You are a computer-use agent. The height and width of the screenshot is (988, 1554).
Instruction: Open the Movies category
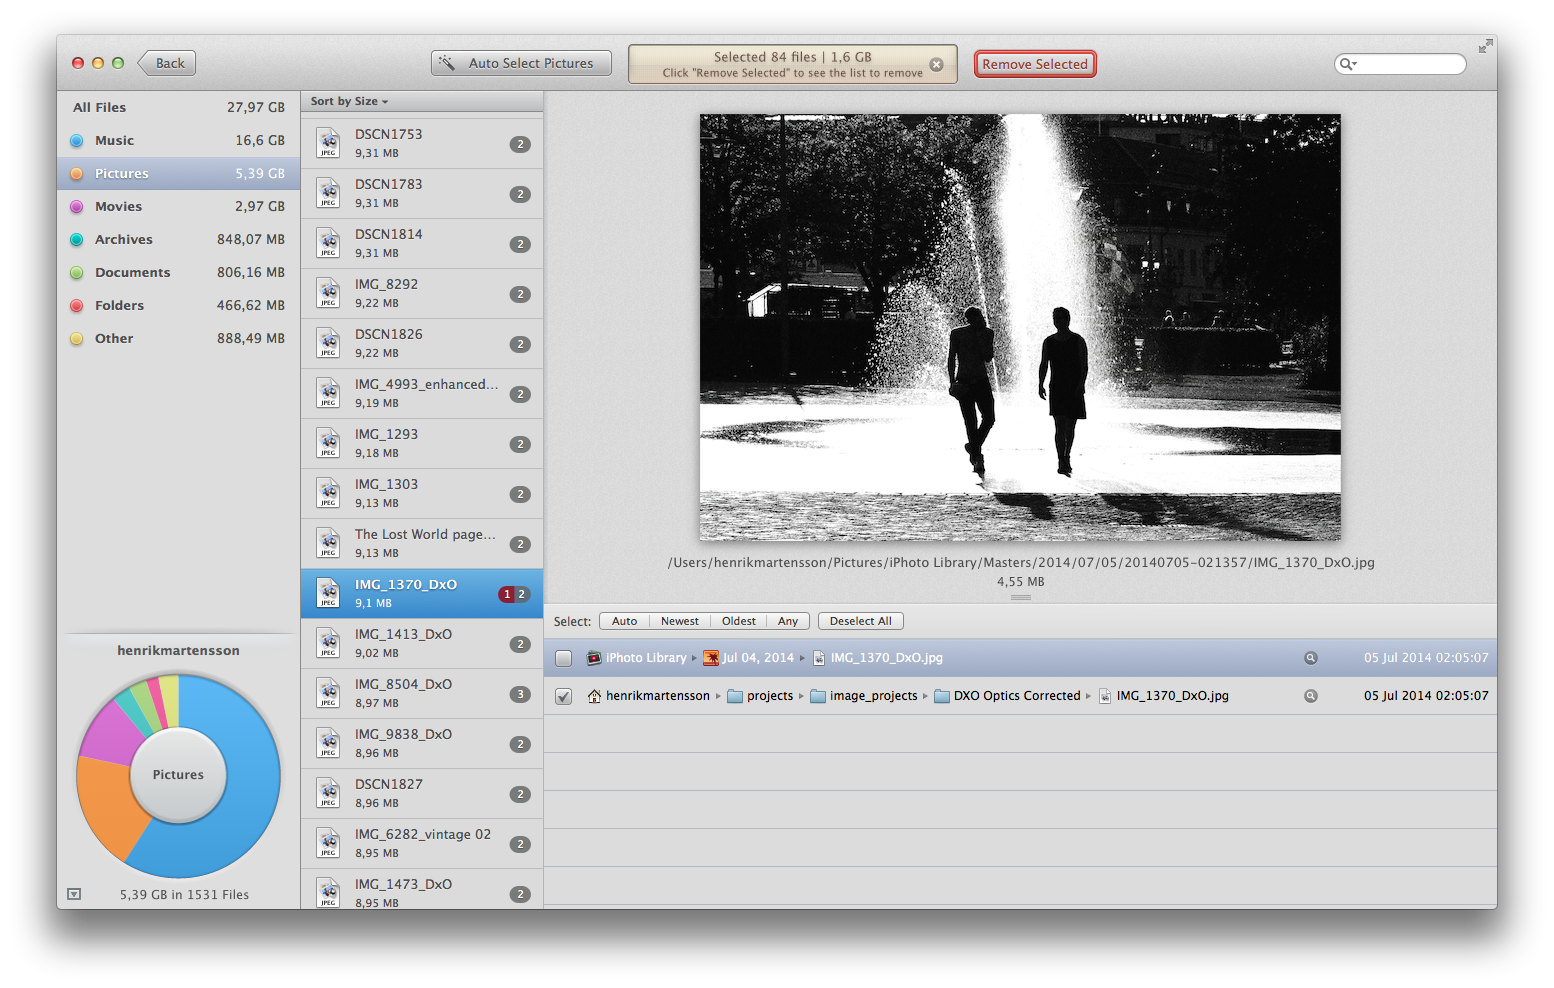[178, 207]
